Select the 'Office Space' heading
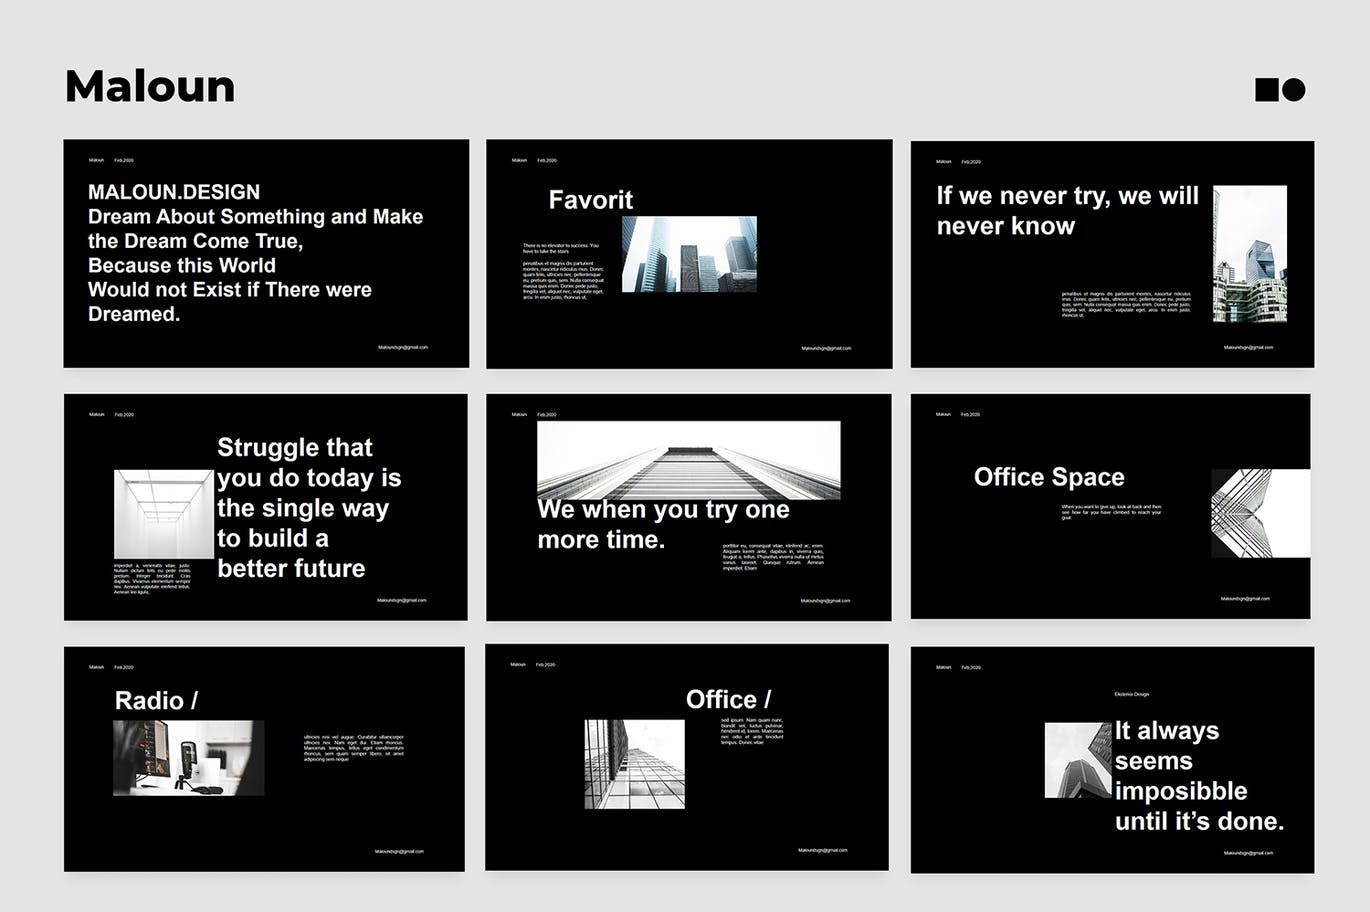Screen dimensions: 1370x912 point(1049,477)
